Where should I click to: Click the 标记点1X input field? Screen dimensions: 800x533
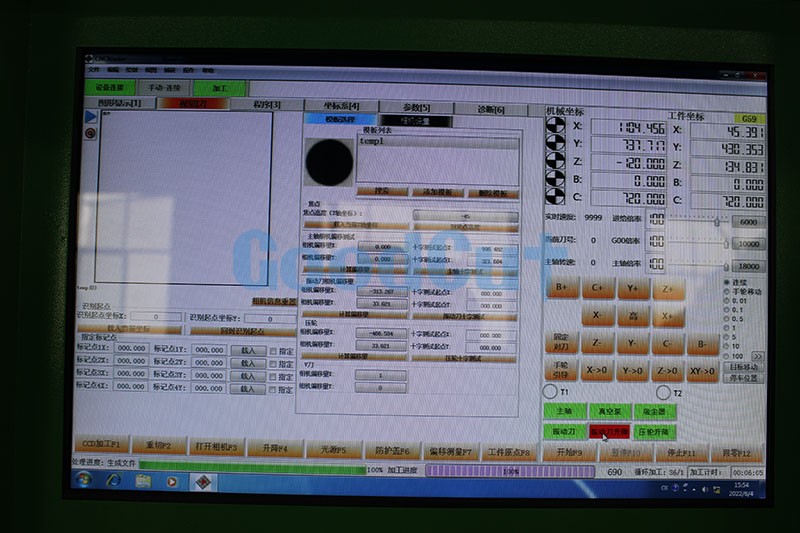click(131, 348)
